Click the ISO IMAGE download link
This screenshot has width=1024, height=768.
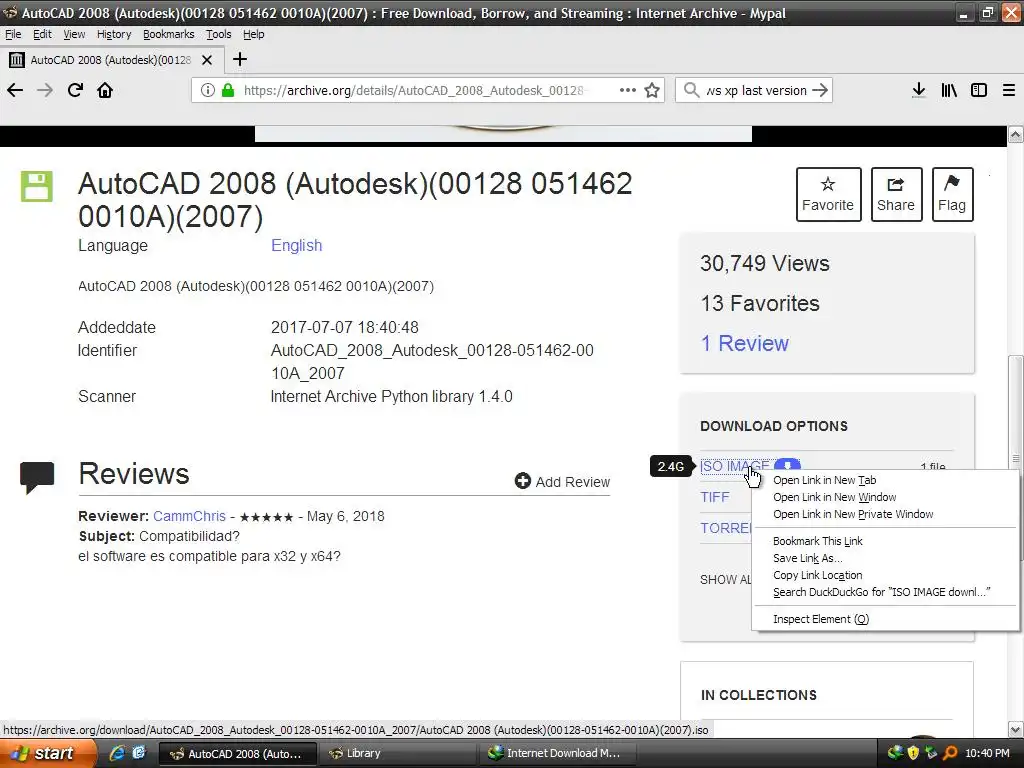(735, 466)
